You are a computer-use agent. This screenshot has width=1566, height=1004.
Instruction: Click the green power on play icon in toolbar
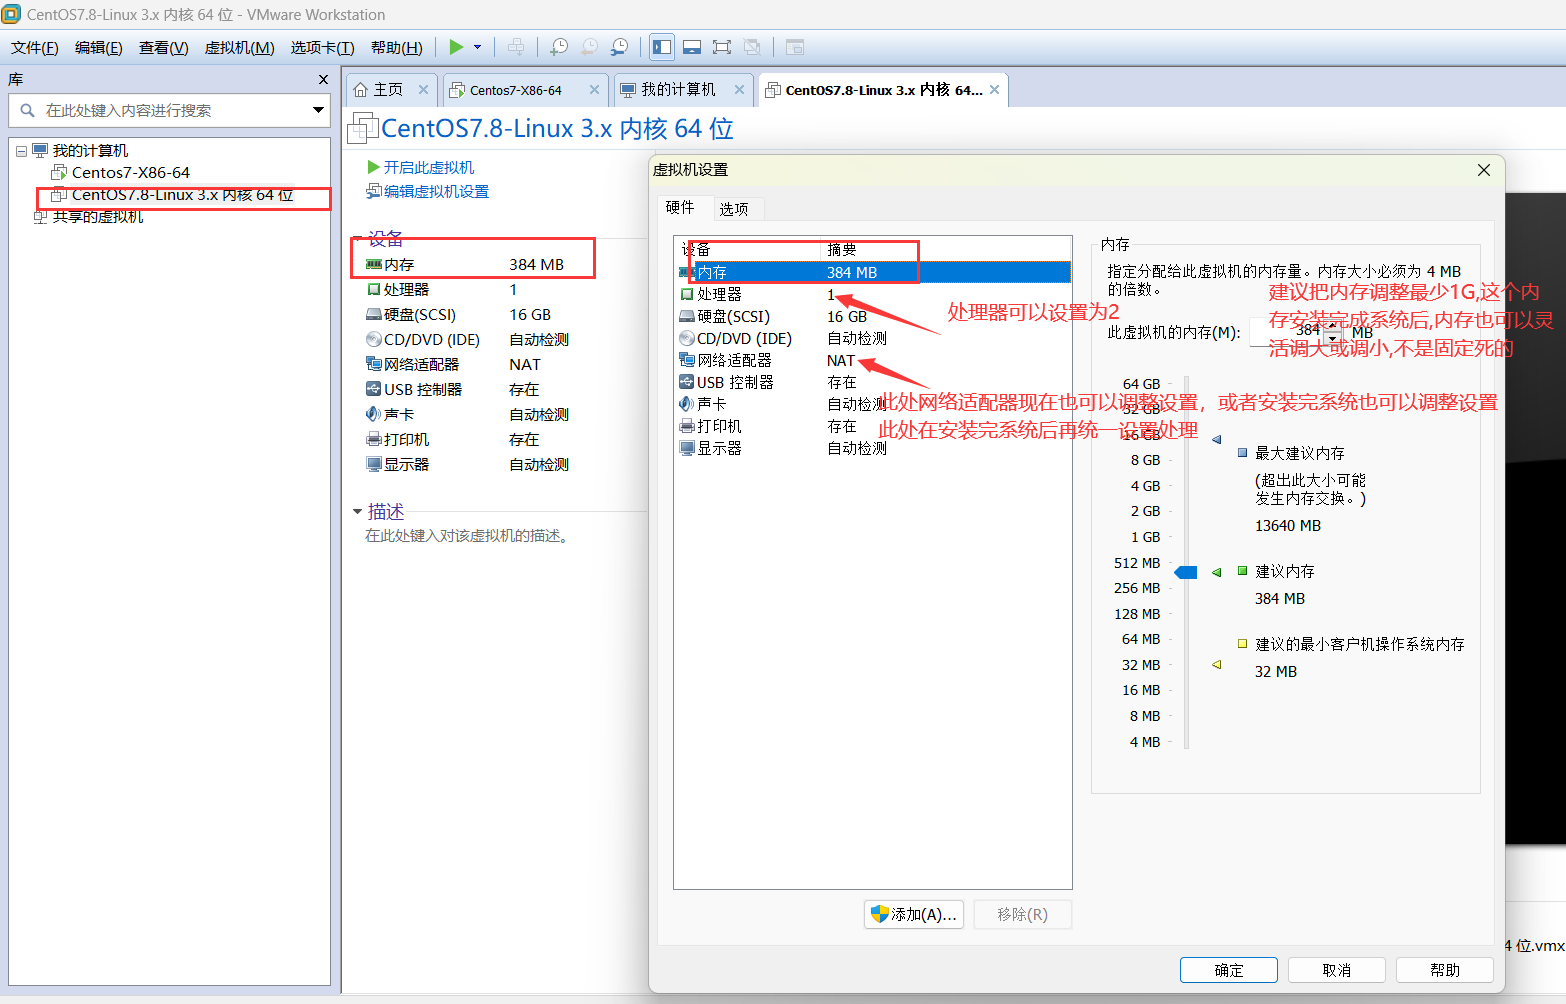[456, 47]
